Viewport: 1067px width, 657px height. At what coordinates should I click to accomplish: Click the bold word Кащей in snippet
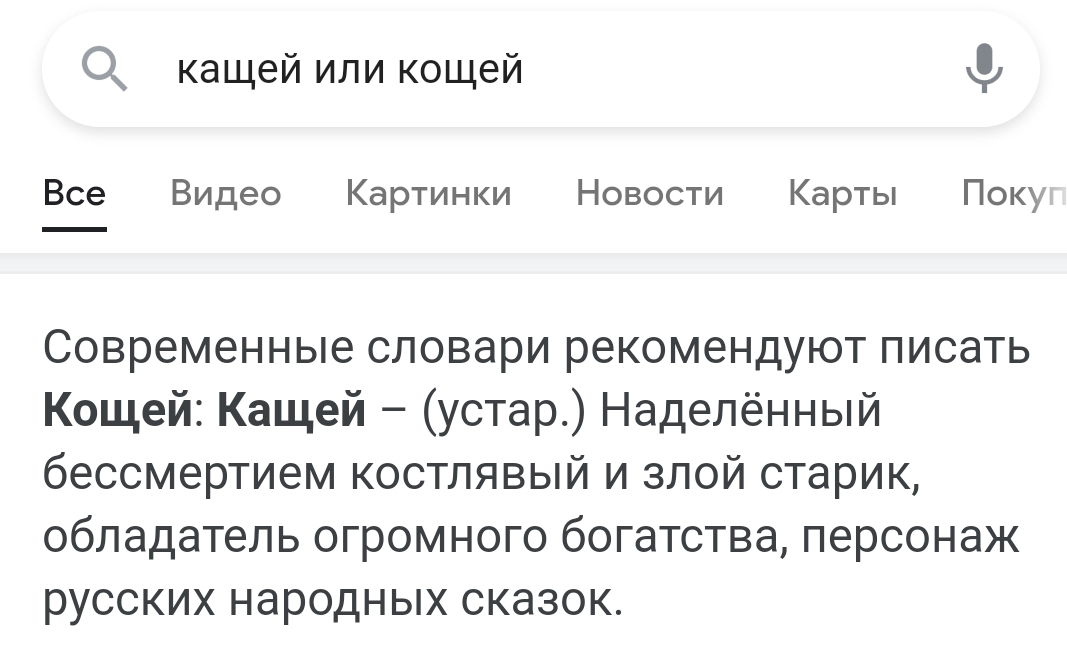click(292, 410)
